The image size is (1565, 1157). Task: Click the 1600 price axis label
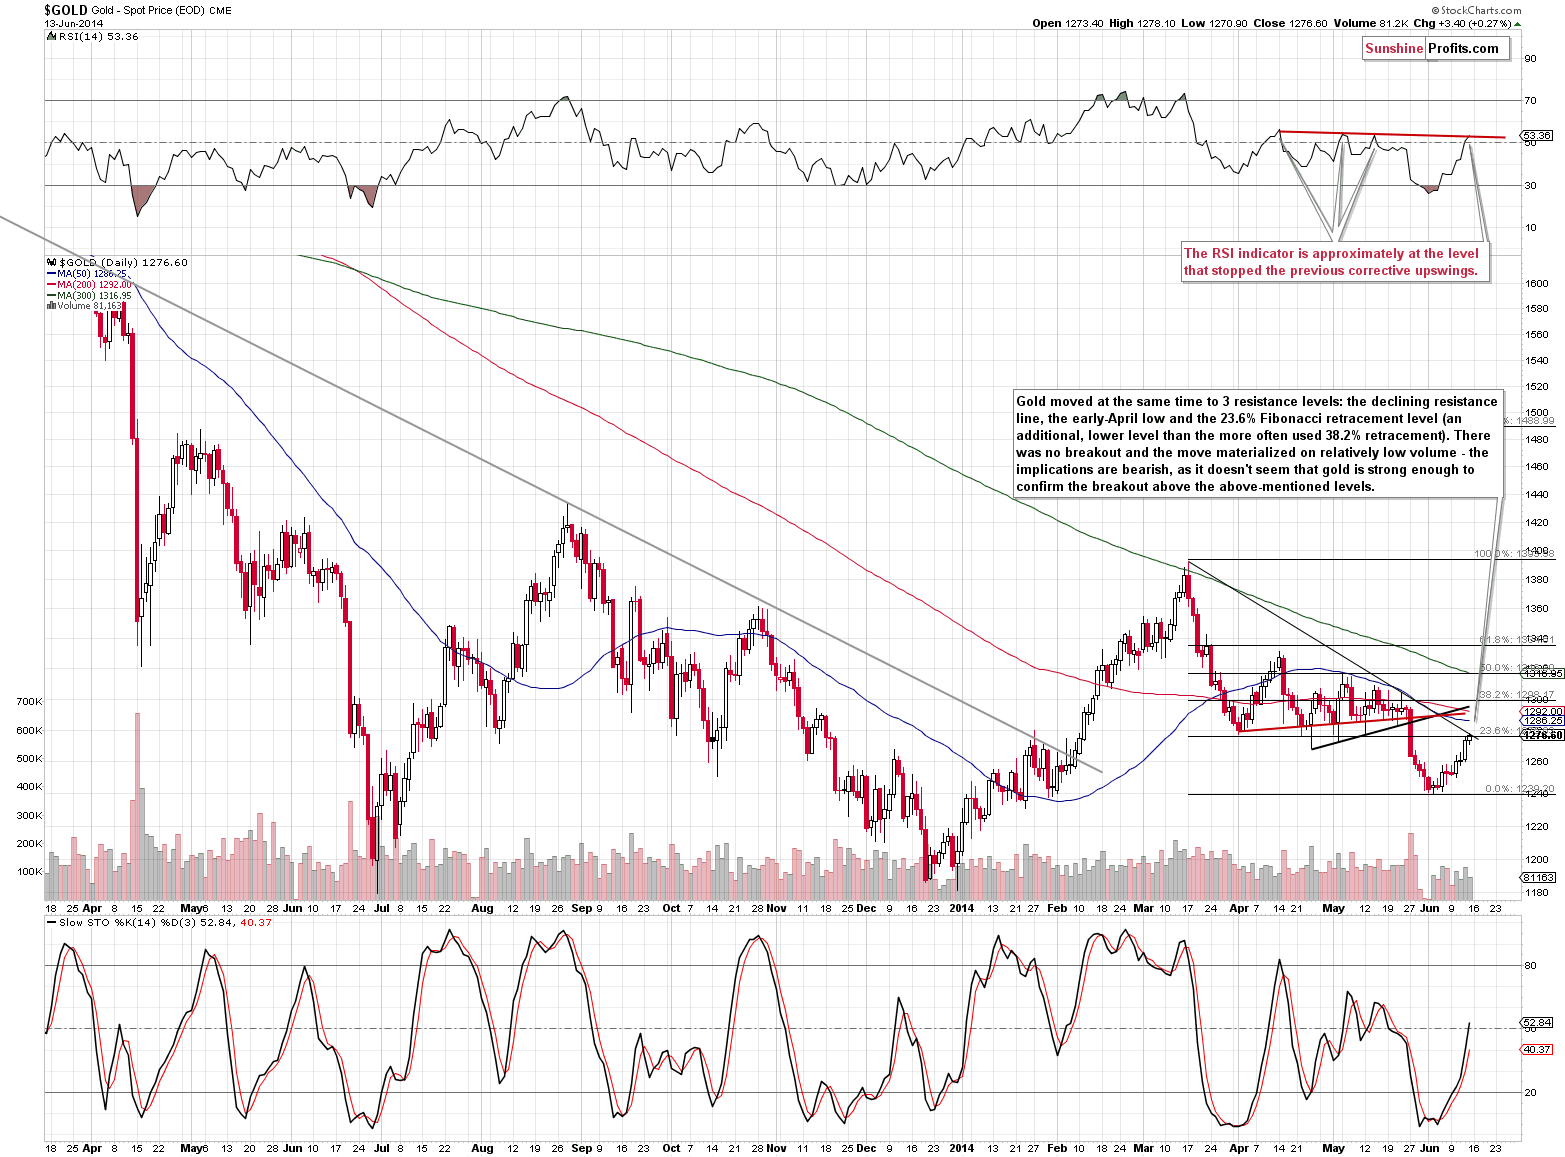tap(1537, 283)
